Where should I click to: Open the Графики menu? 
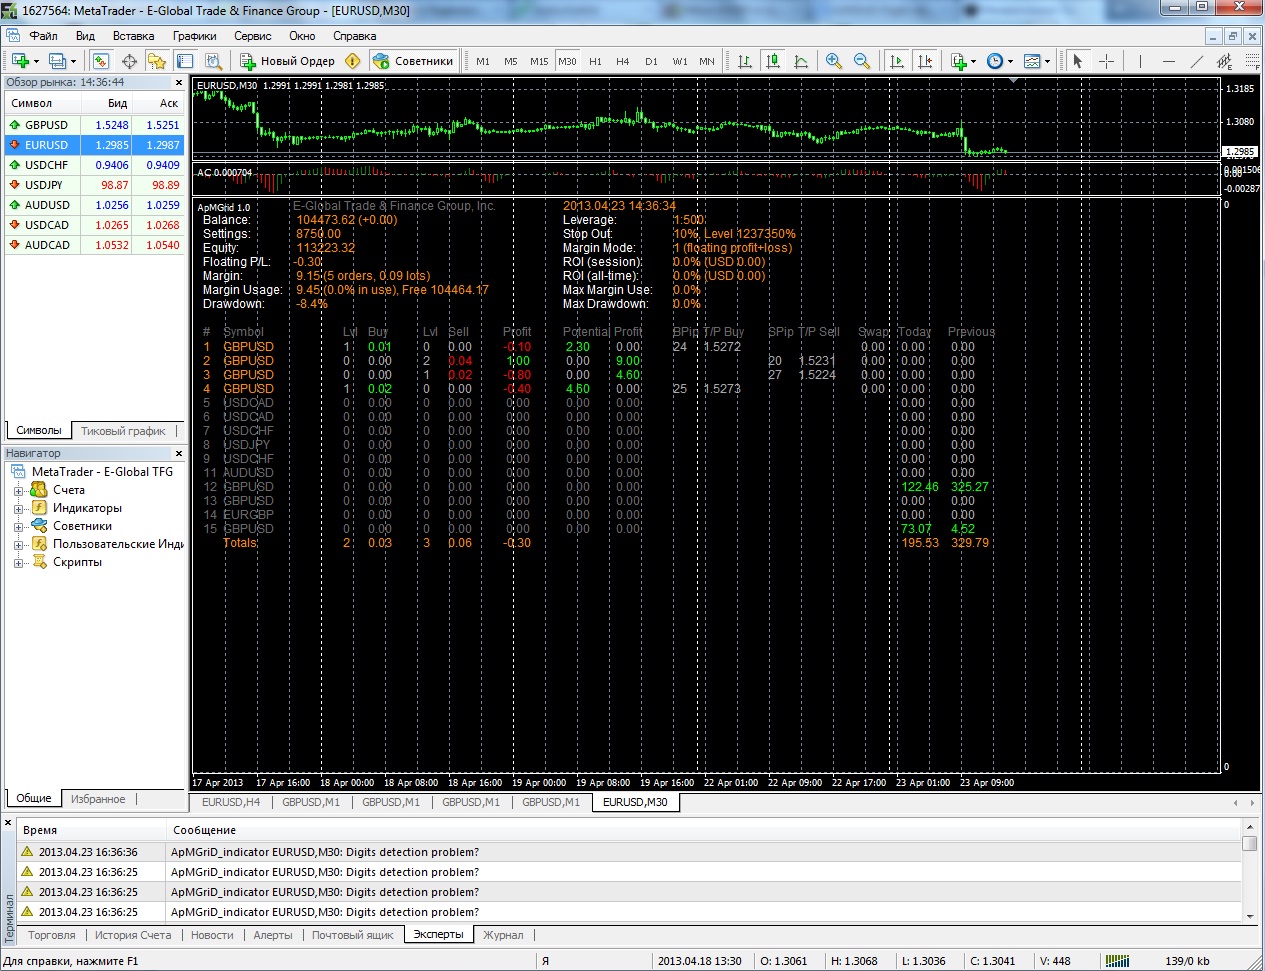pos(194,36)
